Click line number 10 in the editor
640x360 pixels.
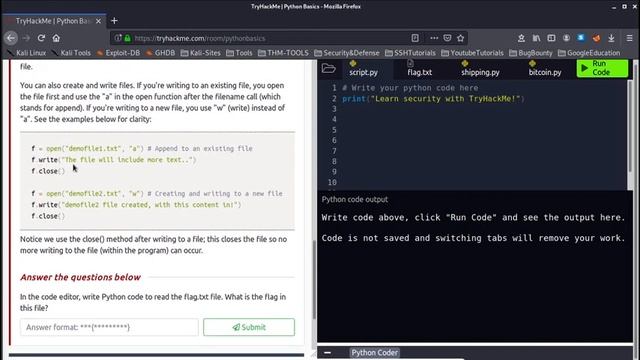[332, 182]
